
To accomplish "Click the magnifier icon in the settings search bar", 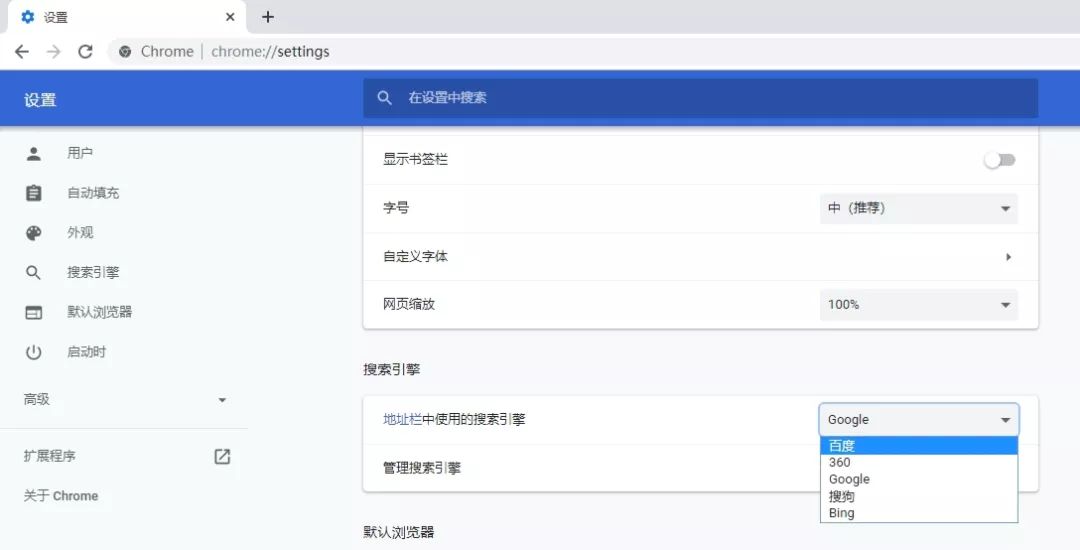I will click(x=384, y=98).
